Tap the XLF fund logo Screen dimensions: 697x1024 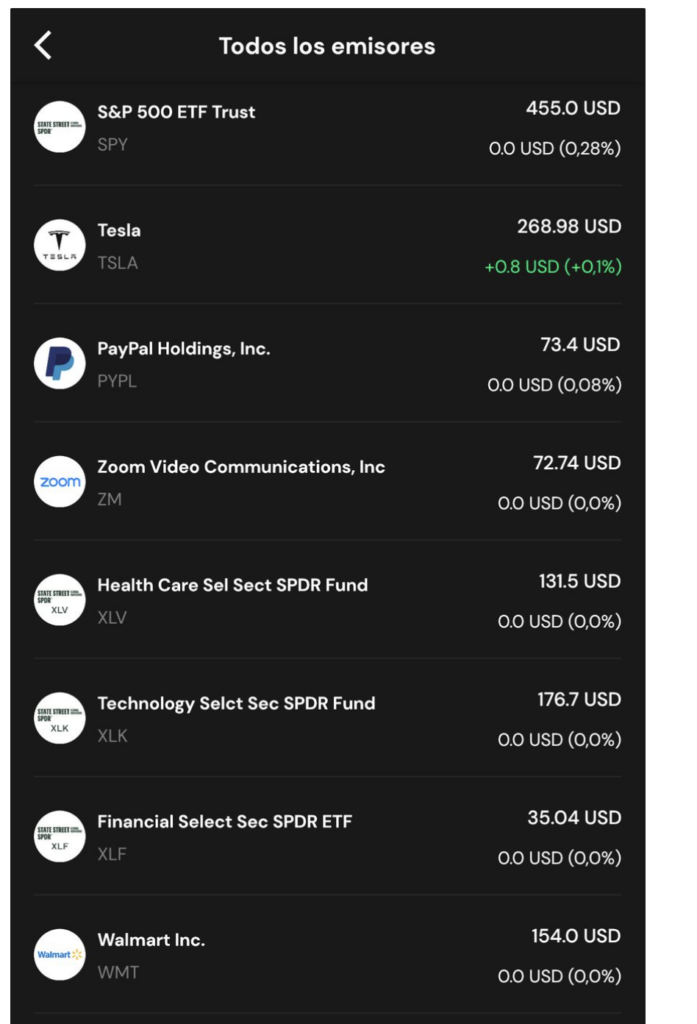59,836
